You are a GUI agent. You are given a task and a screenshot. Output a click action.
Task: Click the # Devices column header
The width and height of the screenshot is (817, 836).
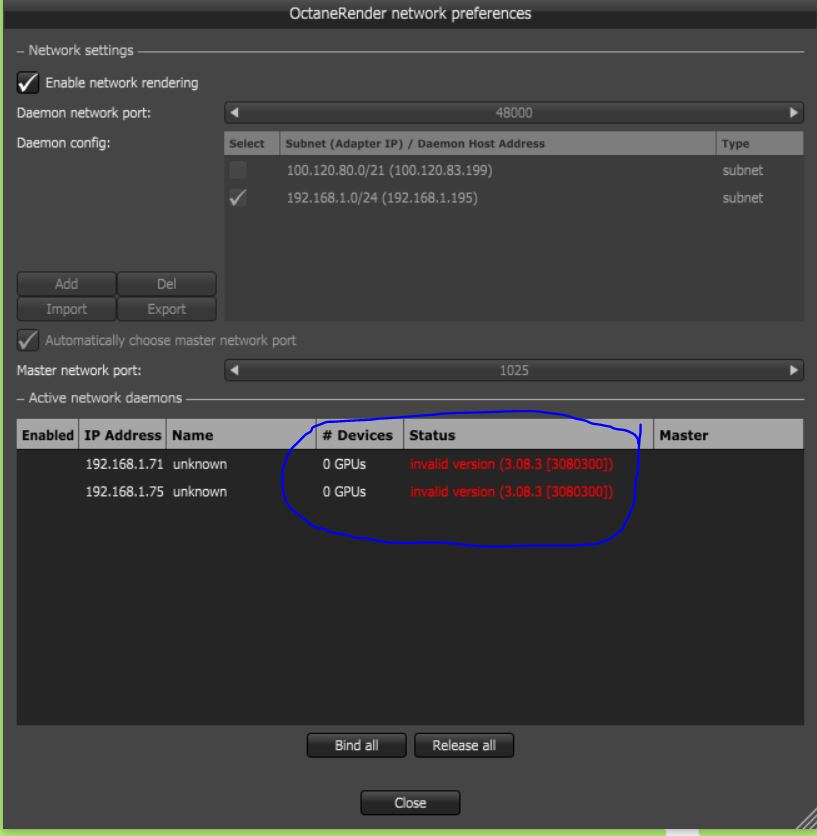click(360, 435)
